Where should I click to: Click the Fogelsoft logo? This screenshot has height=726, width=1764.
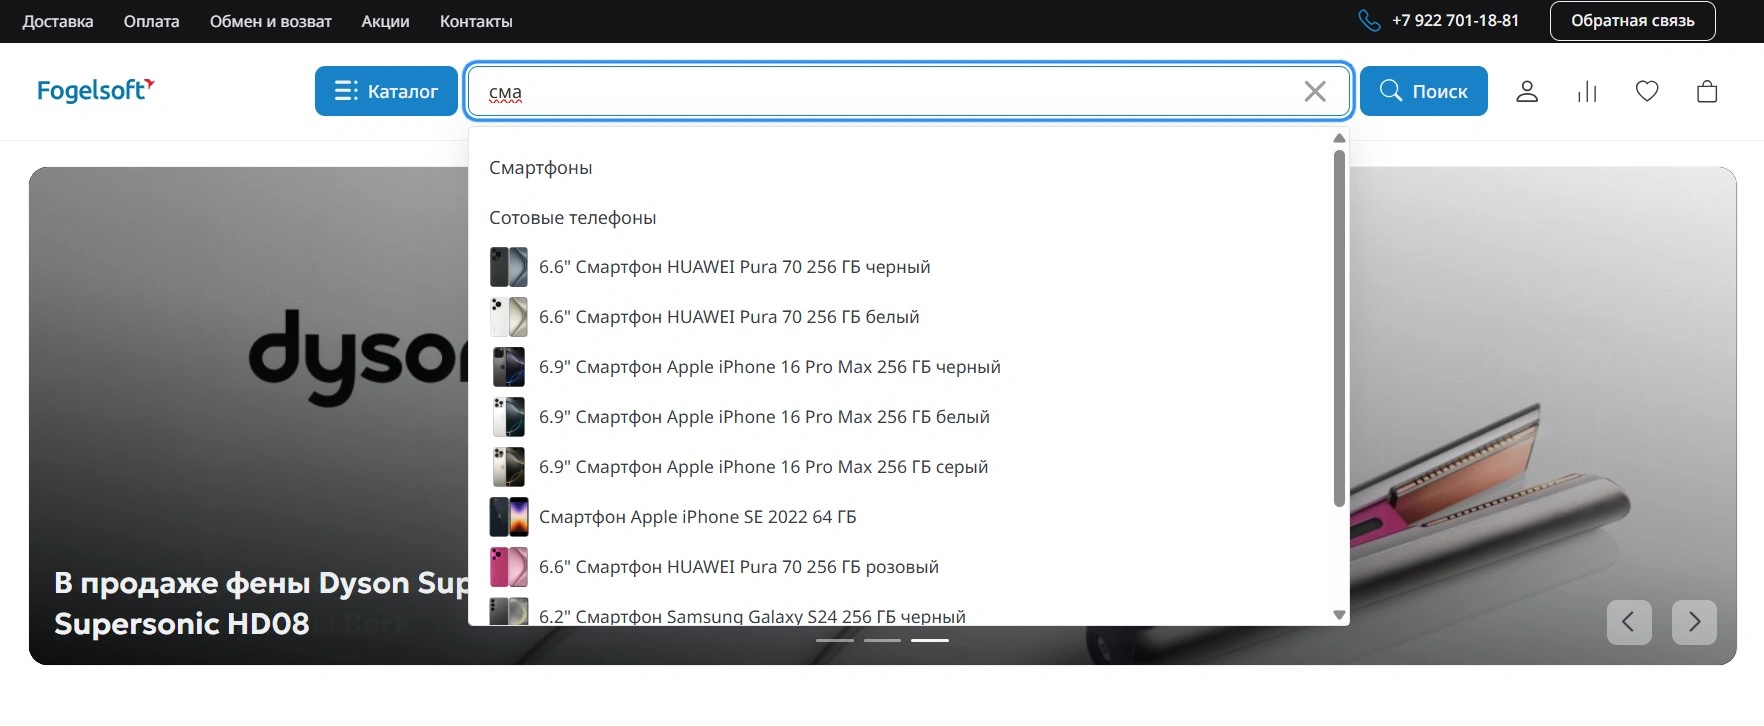click(x=96, y=90)
